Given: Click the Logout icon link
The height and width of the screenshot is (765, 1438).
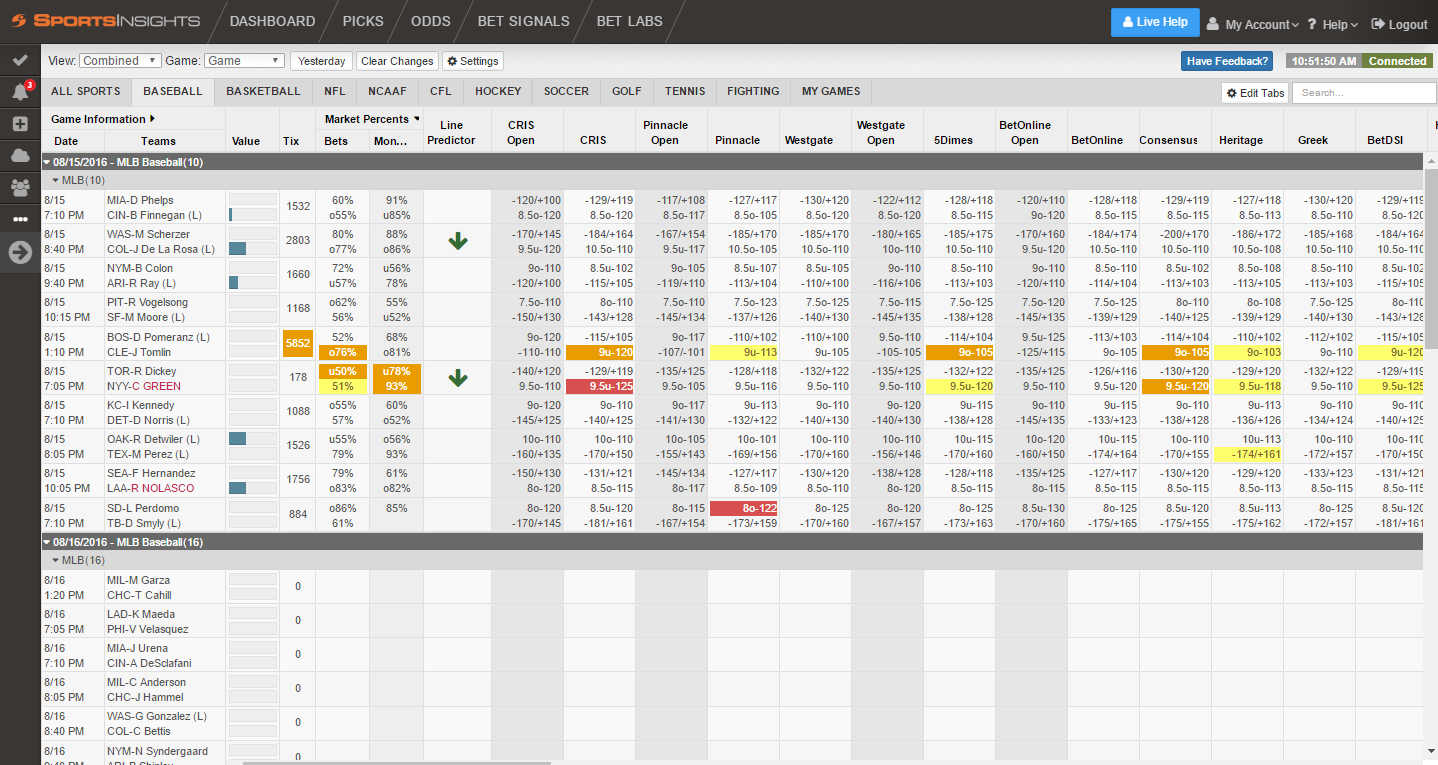Looking at the screenshot, I should [1399, 24].
